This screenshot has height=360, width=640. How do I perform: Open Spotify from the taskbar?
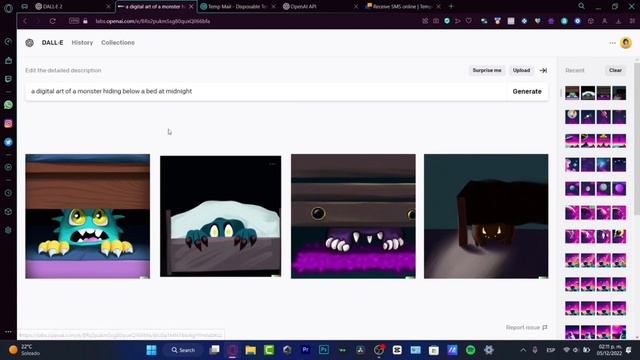pyautogui.click(x=470, y=350)
